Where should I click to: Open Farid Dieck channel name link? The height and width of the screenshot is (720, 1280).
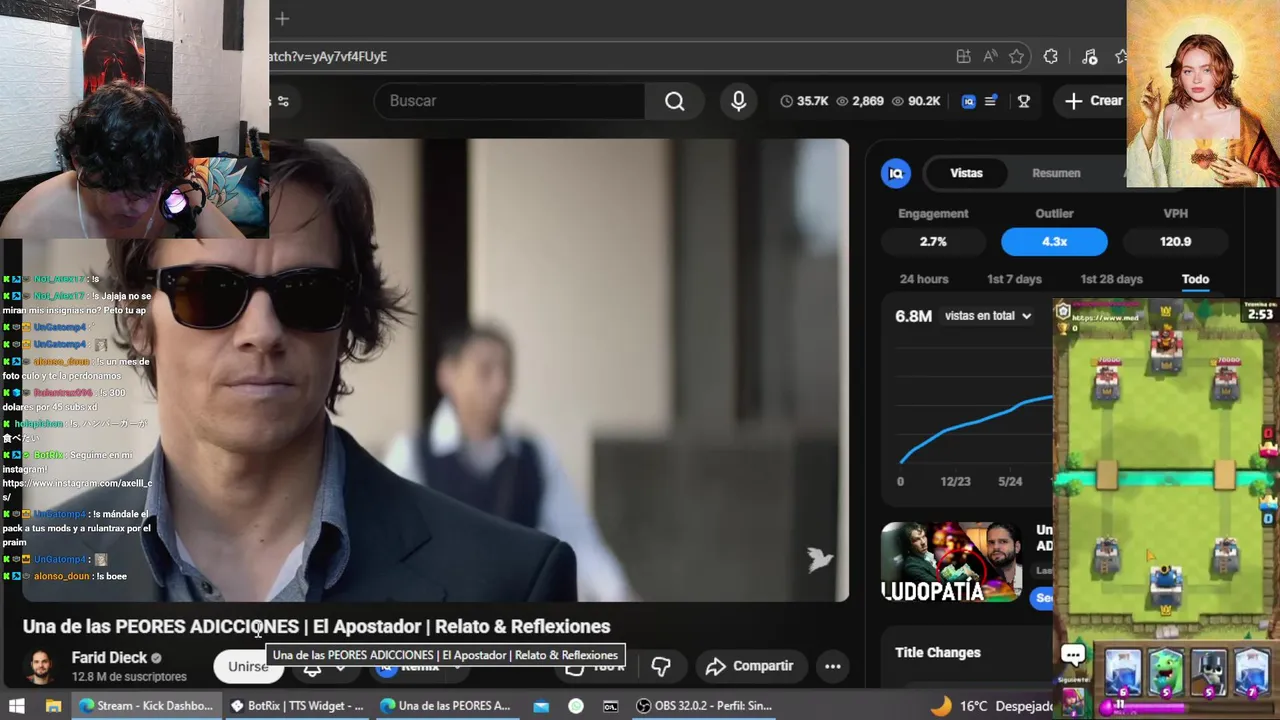[109, 657]
